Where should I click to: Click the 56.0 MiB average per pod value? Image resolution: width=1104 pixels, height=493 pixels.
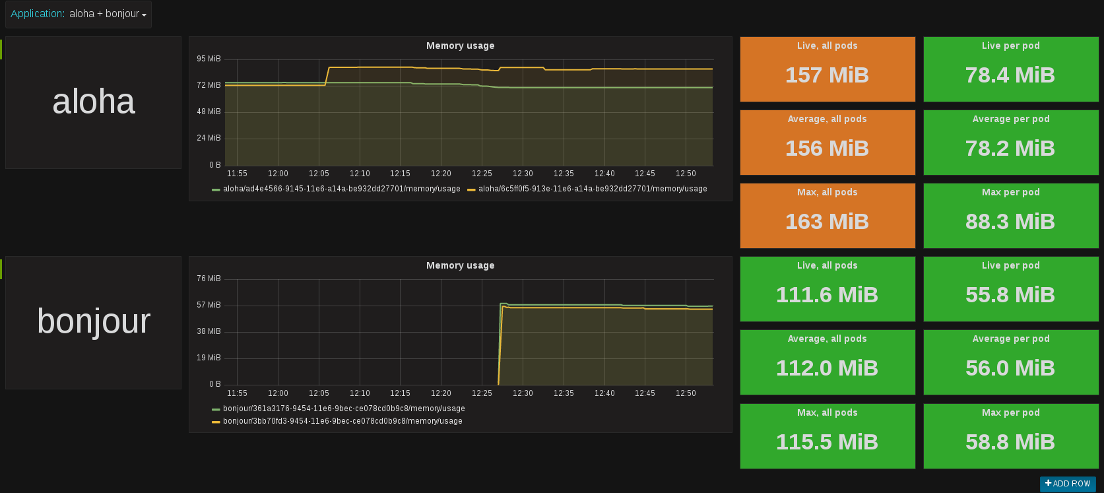(1010, 368)
